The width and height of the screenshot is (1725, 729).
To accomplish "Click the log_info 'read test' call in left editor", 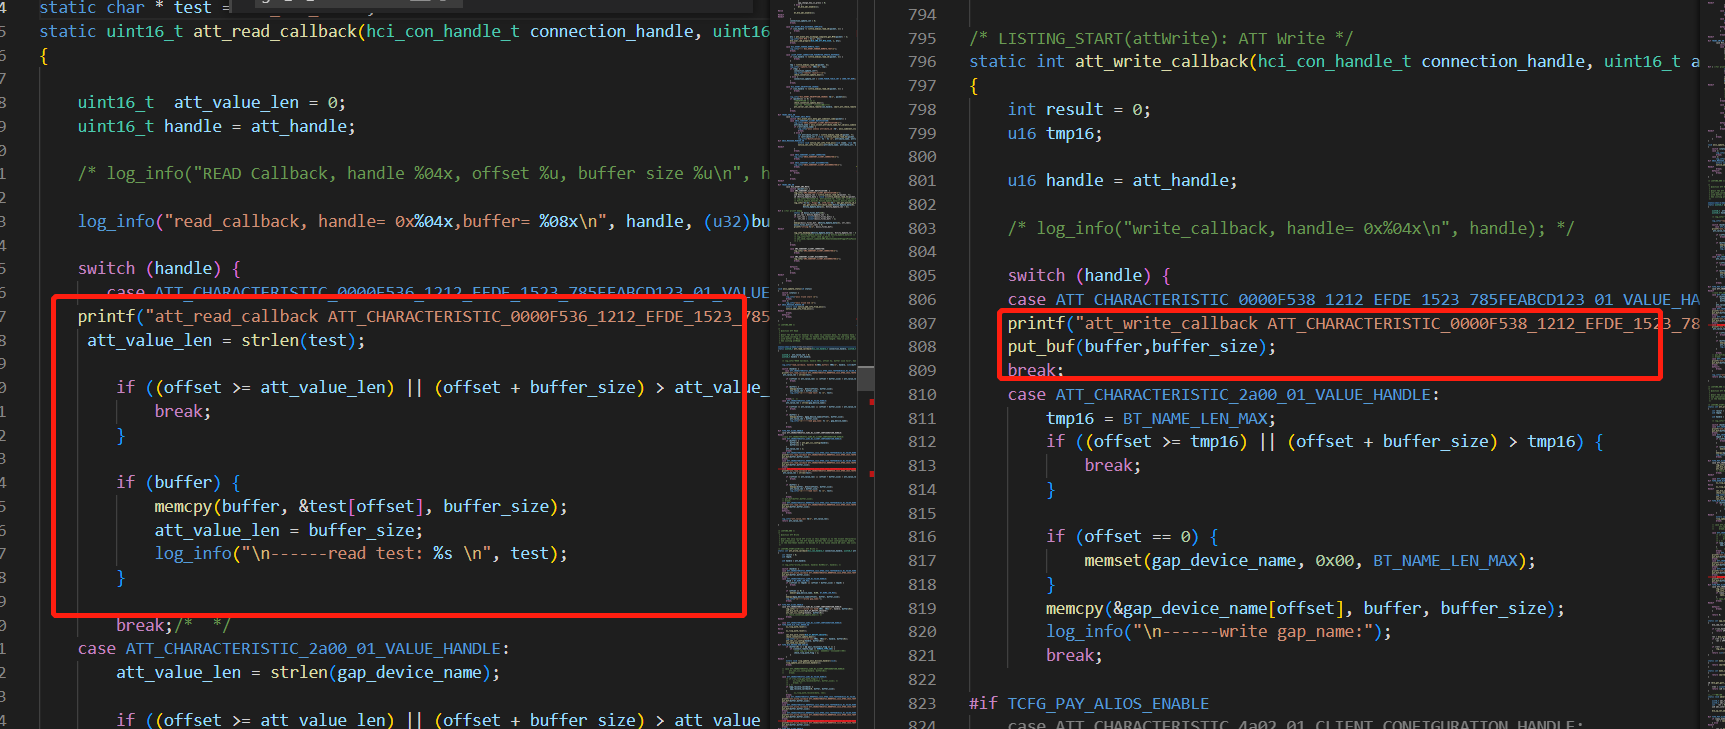I will 361,553.
